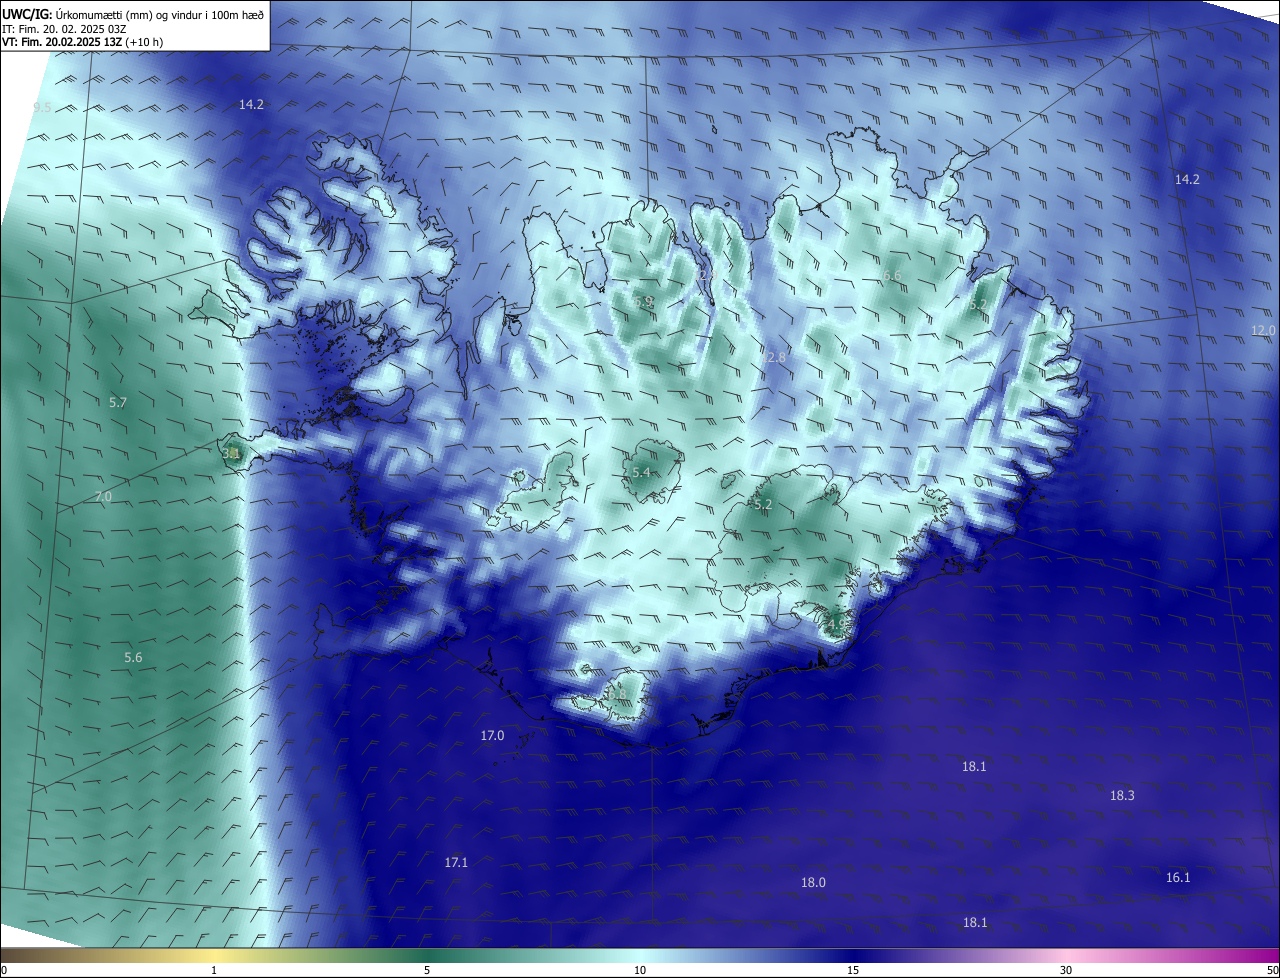Select the valid time line "VT: Fim. 20.02.2025 13Z (+10 h)"
Image resolution: width=1280 pixels, height=978 pixels.
click(x=82, y=42)
